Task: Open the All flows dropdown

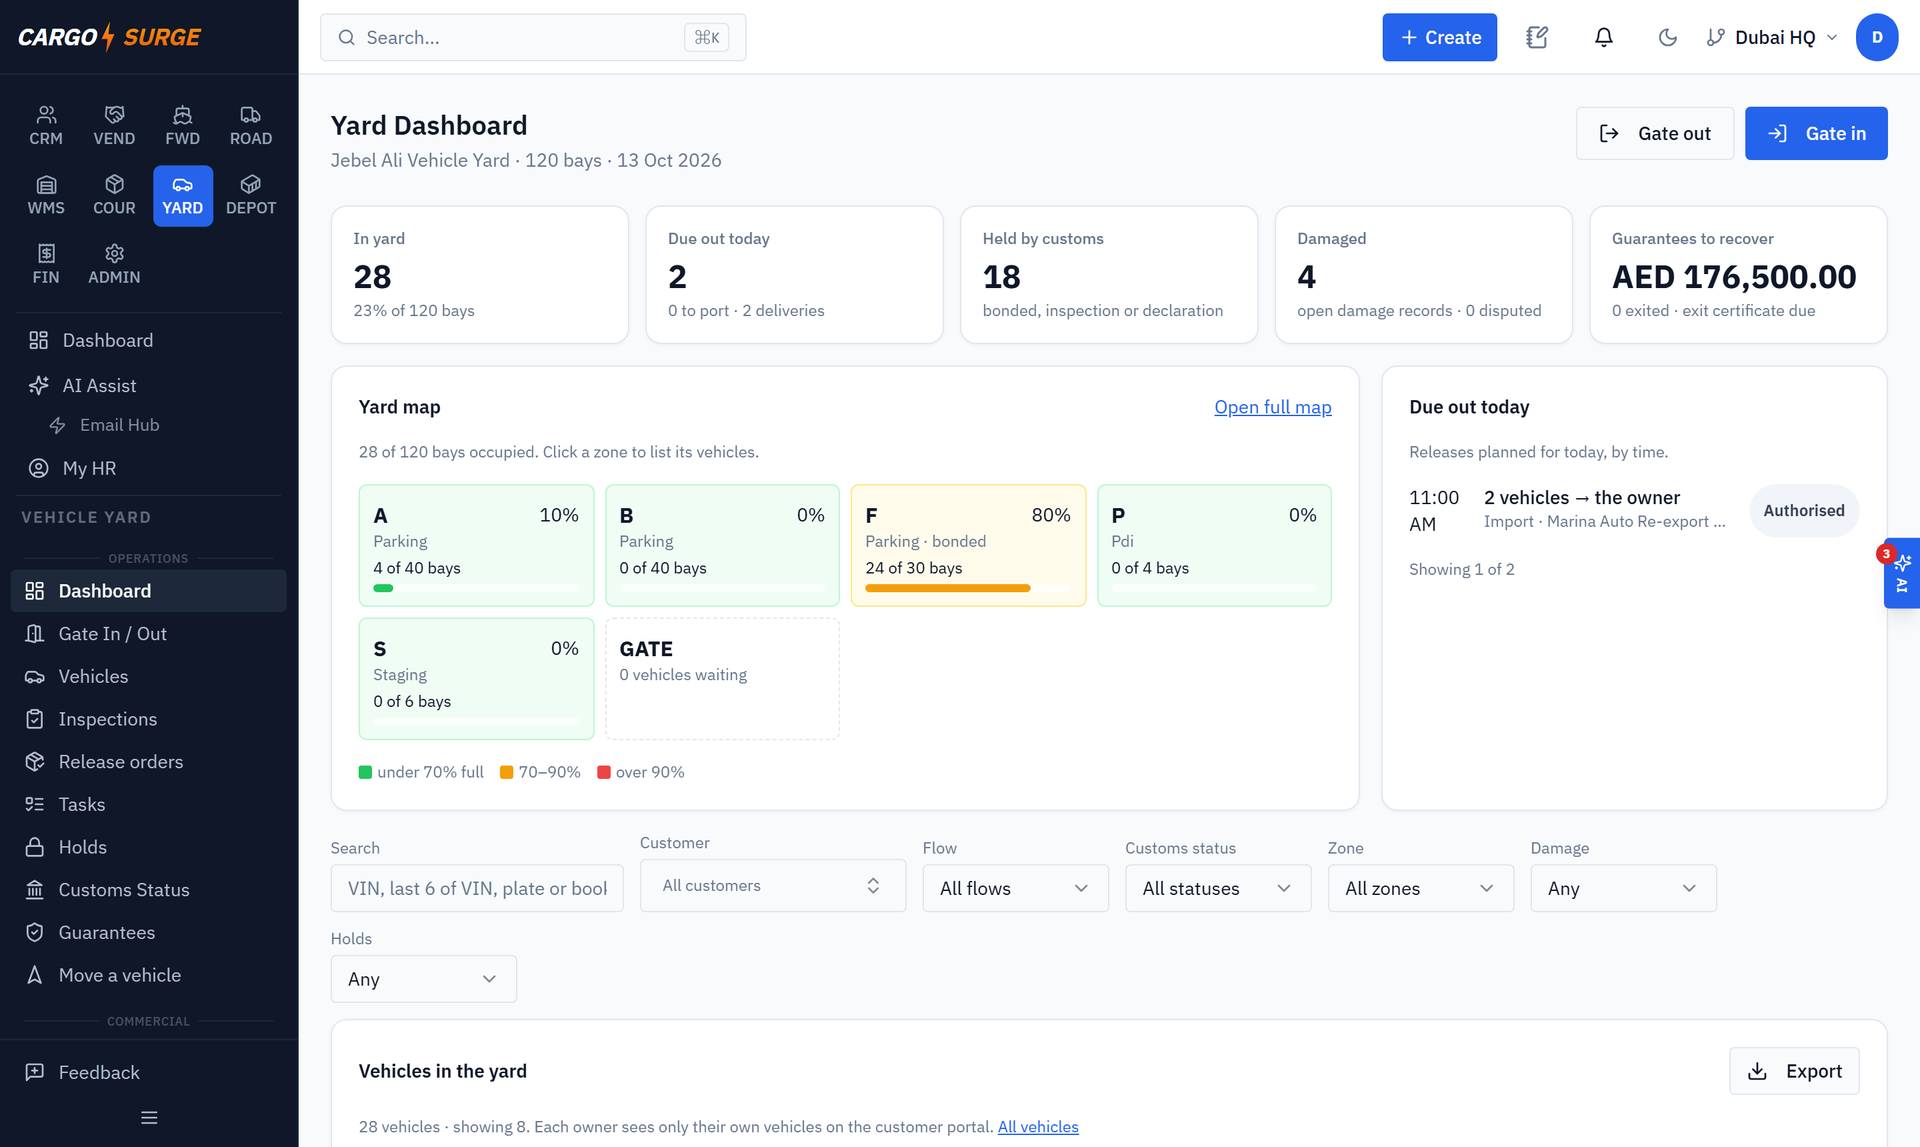Action: [1015, 888]
